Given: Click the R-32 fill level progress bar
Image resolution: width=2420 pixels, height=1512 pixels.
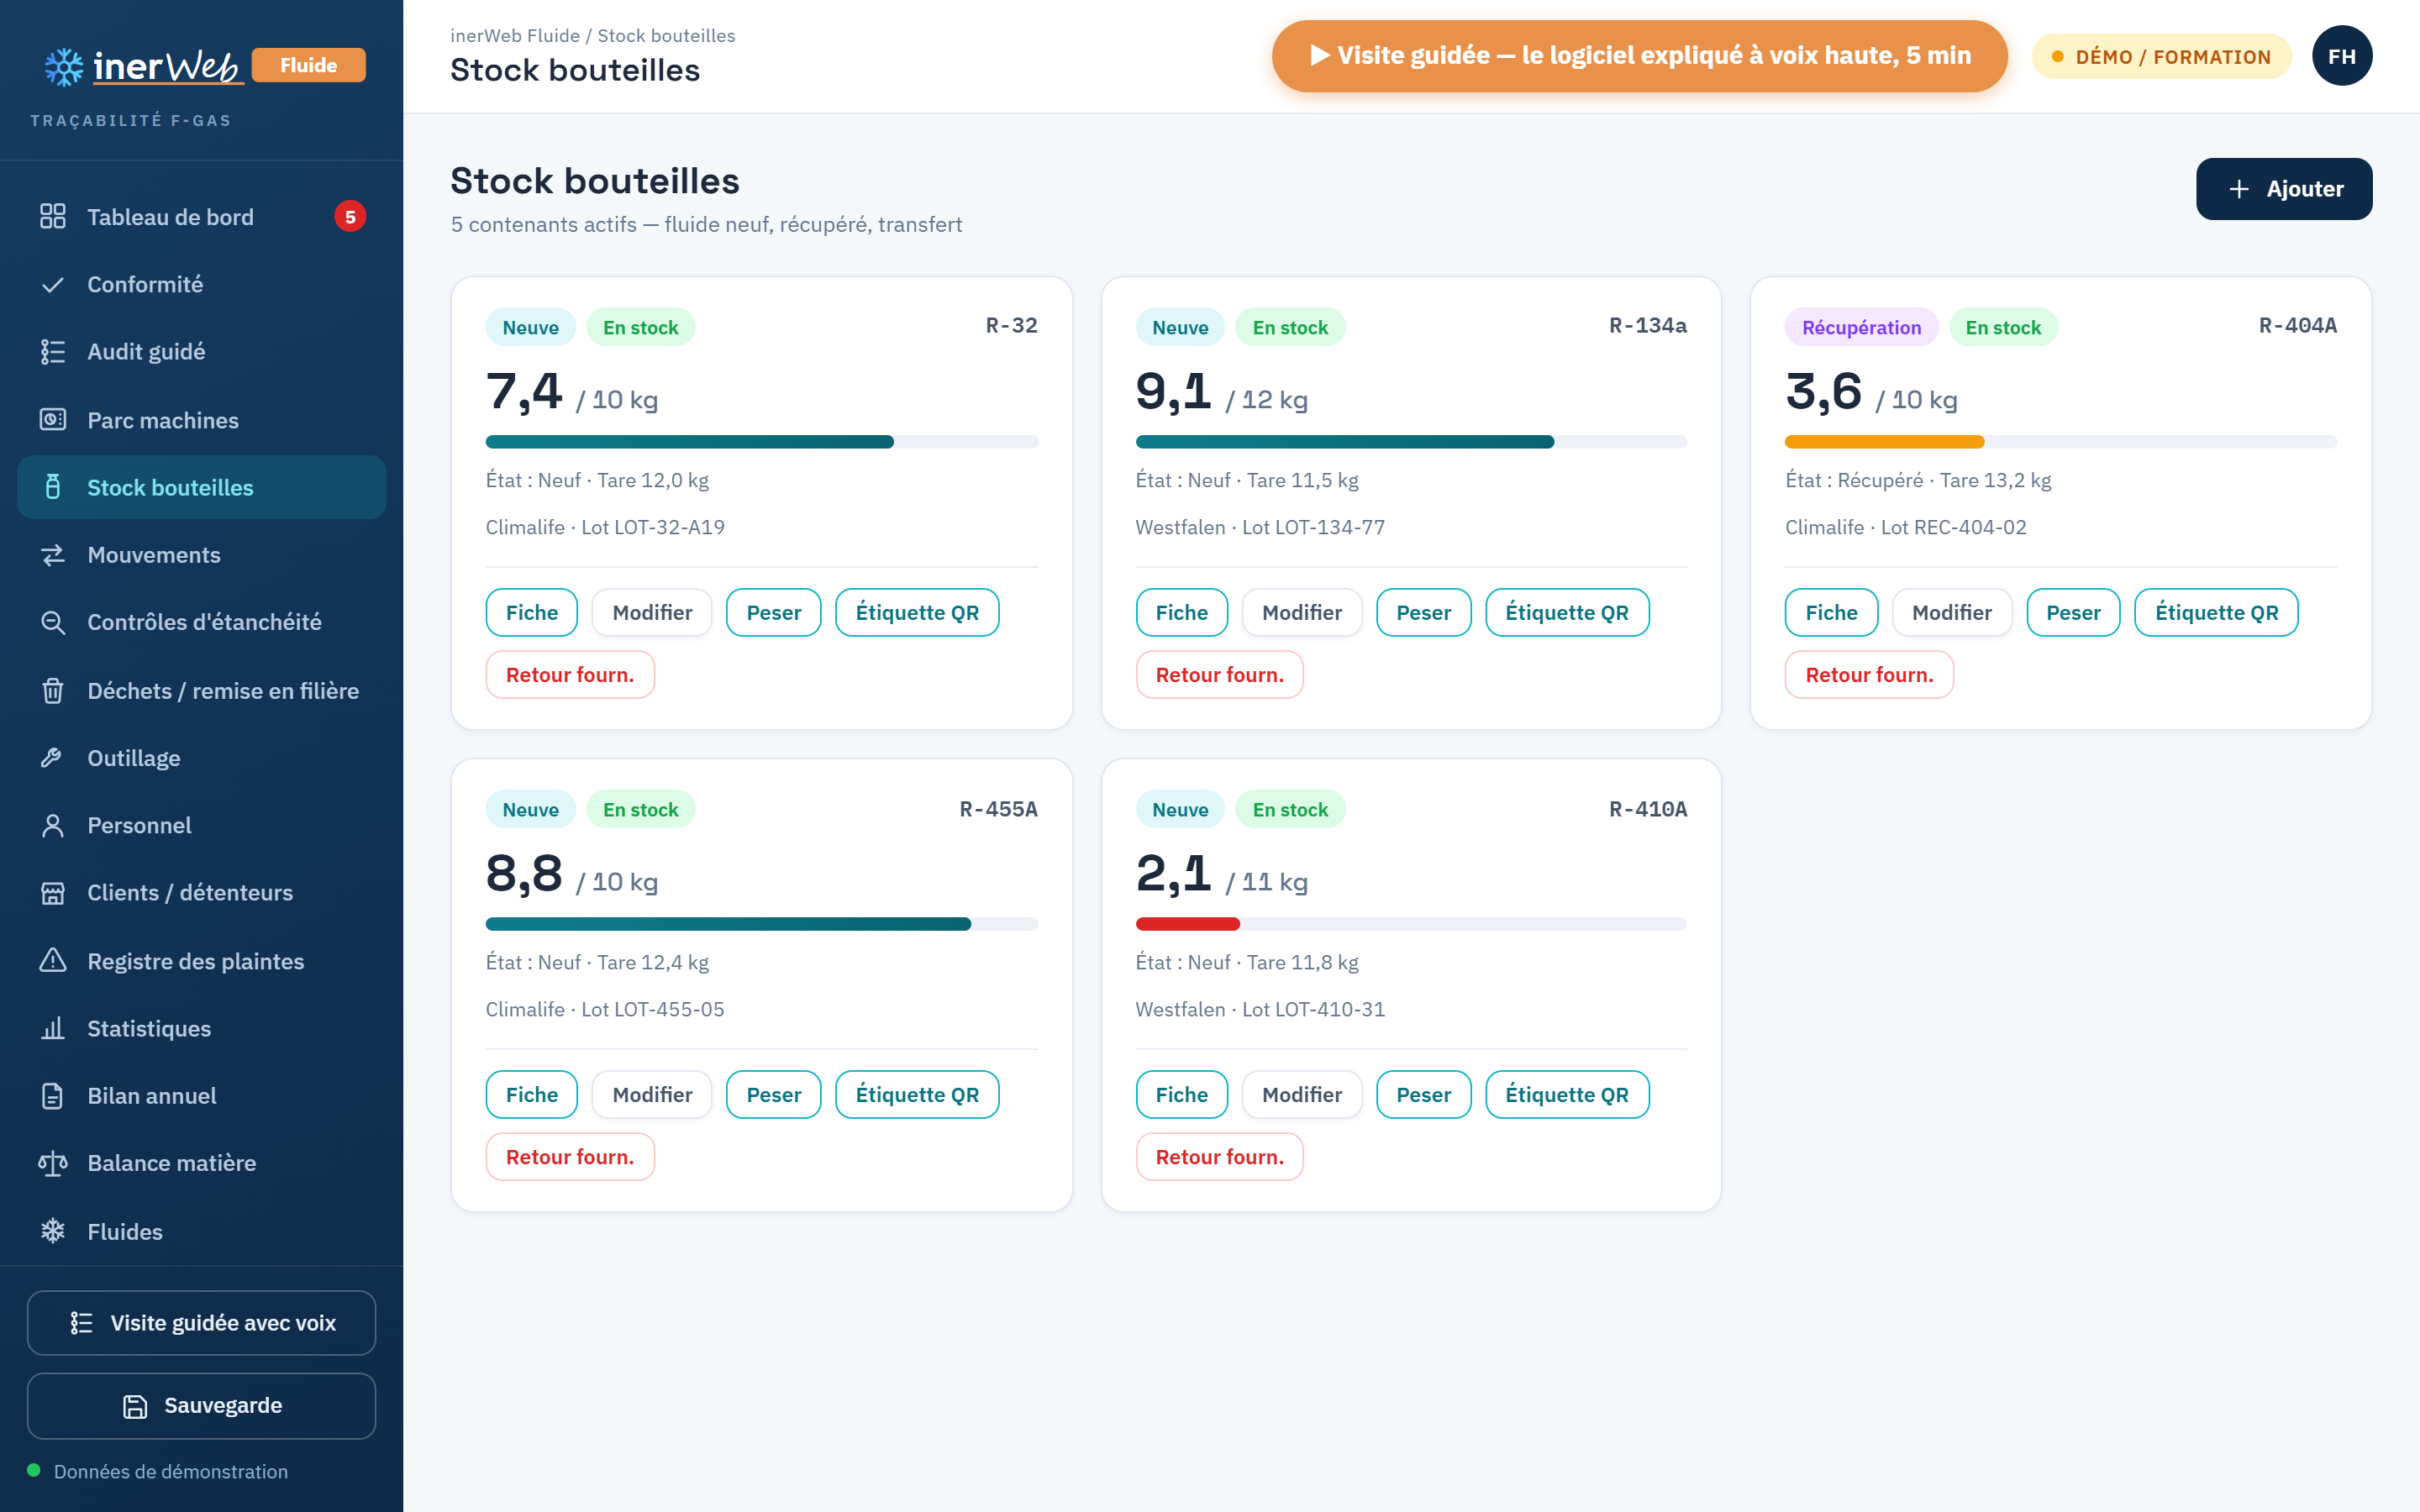Looking at the screenshot, I should click(x=761, y=442).
